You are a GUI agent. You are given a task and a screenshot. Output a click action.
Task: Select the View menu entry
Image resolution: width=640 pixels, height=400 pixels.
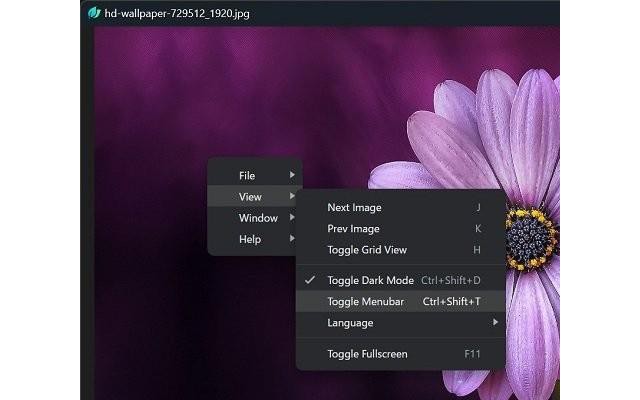click(x=255, y=197)
